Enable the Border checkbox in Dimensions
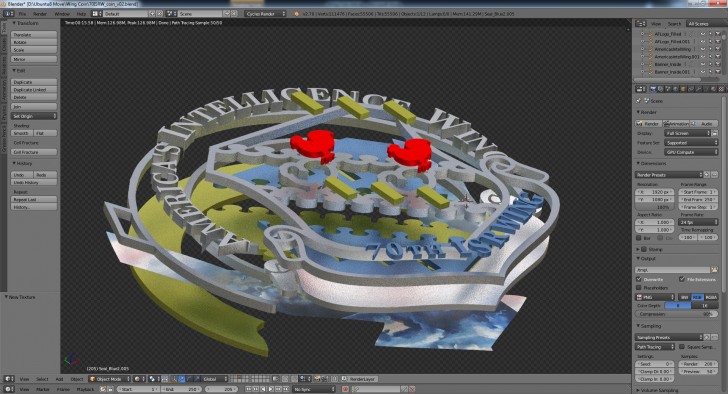The image size is (728, 394). 639,238
